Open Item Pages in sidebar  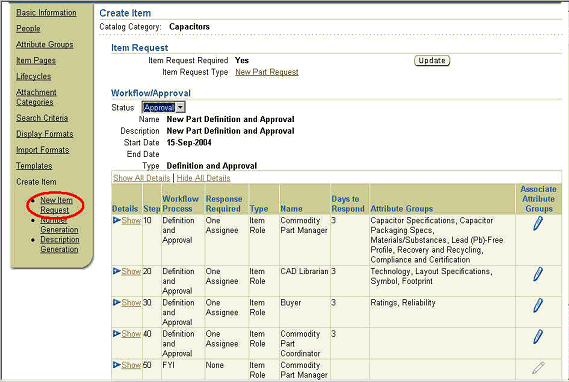[x=36, y=61]
